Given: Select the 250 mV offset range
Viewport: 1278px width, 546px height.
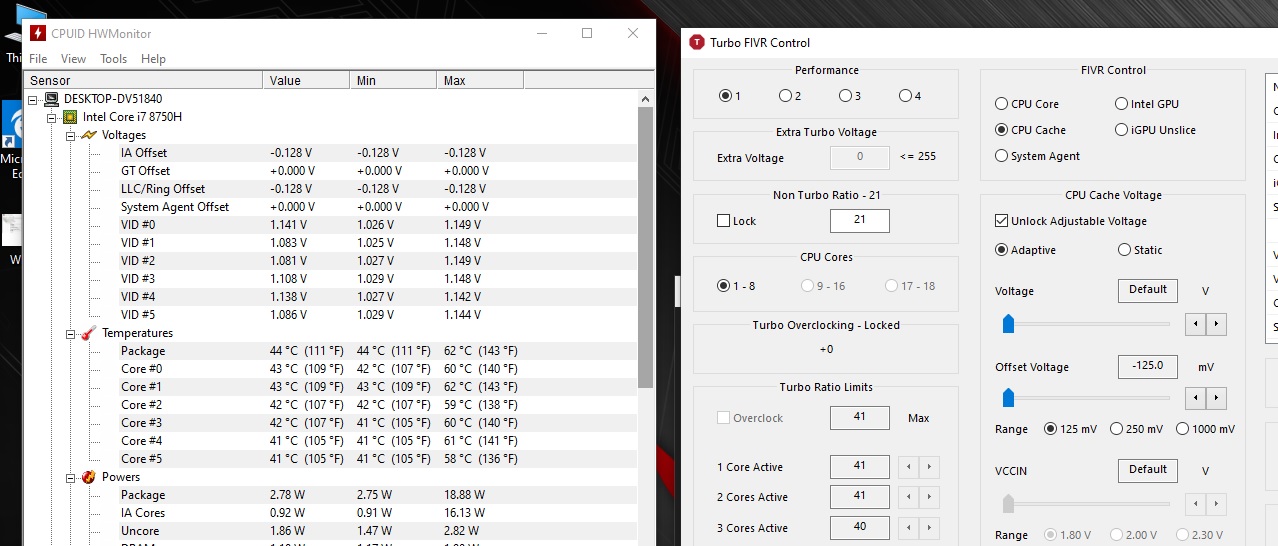Looking at the screenshot, I should (x=1116, y=429).
